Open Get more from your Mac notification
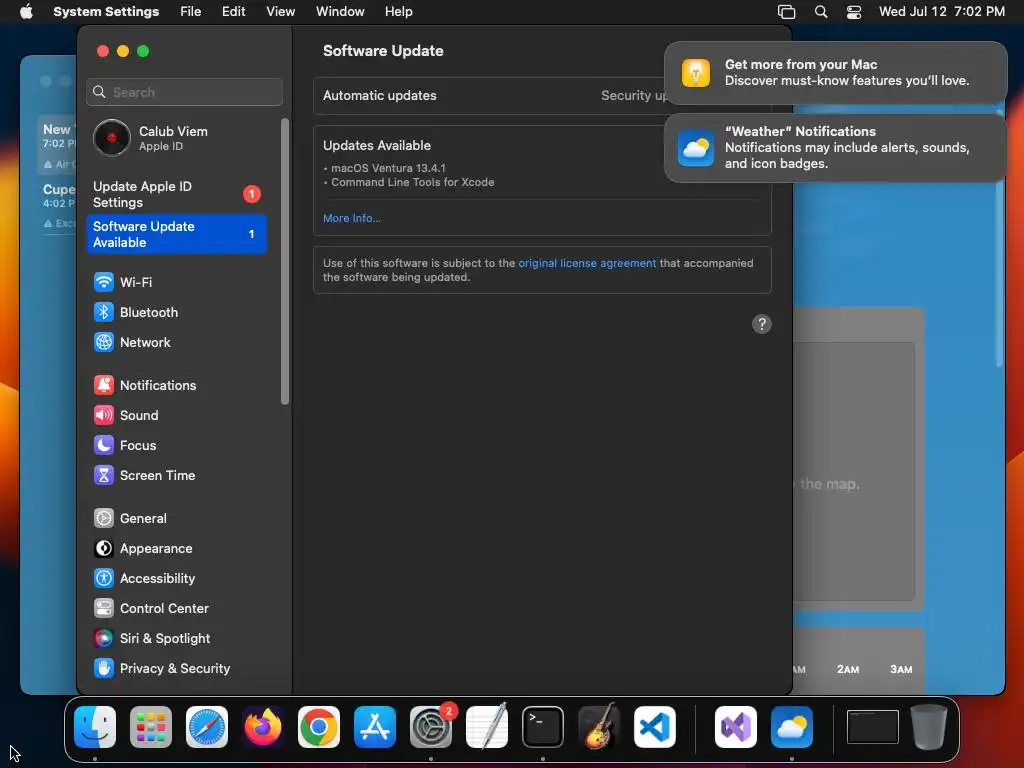 835,72
